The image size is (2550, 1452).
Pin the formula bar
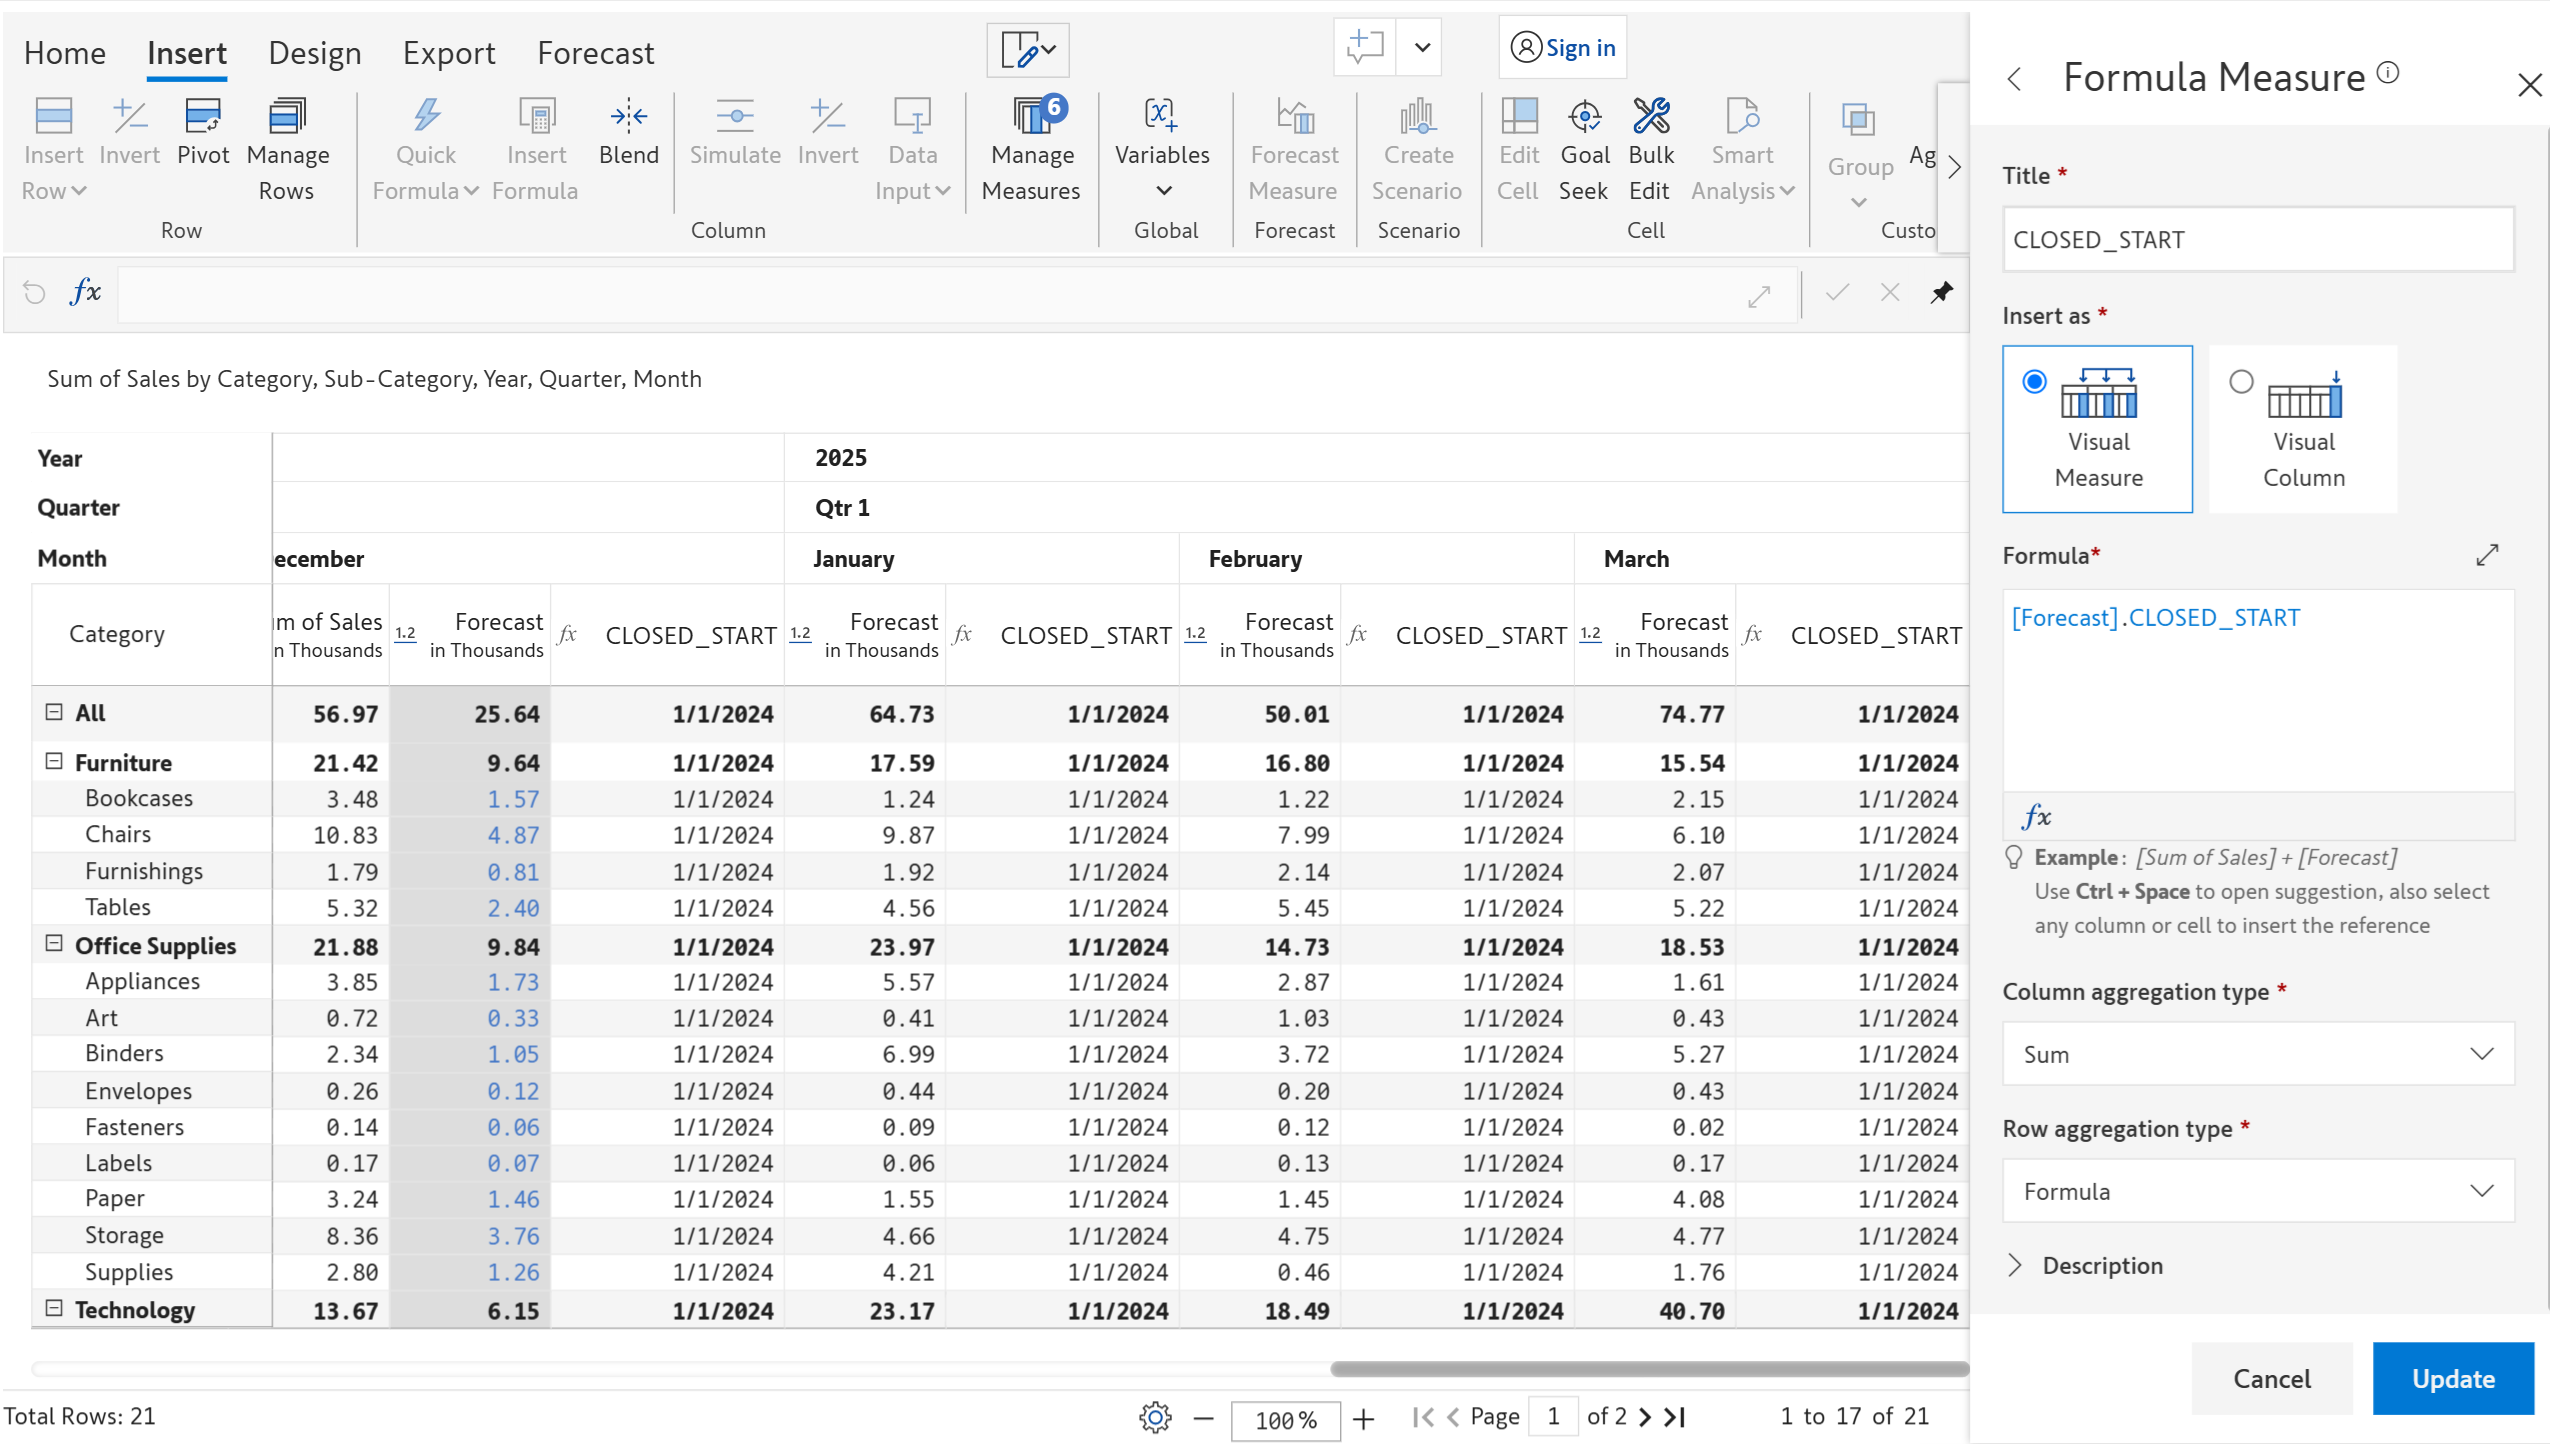coord(1941,293)
